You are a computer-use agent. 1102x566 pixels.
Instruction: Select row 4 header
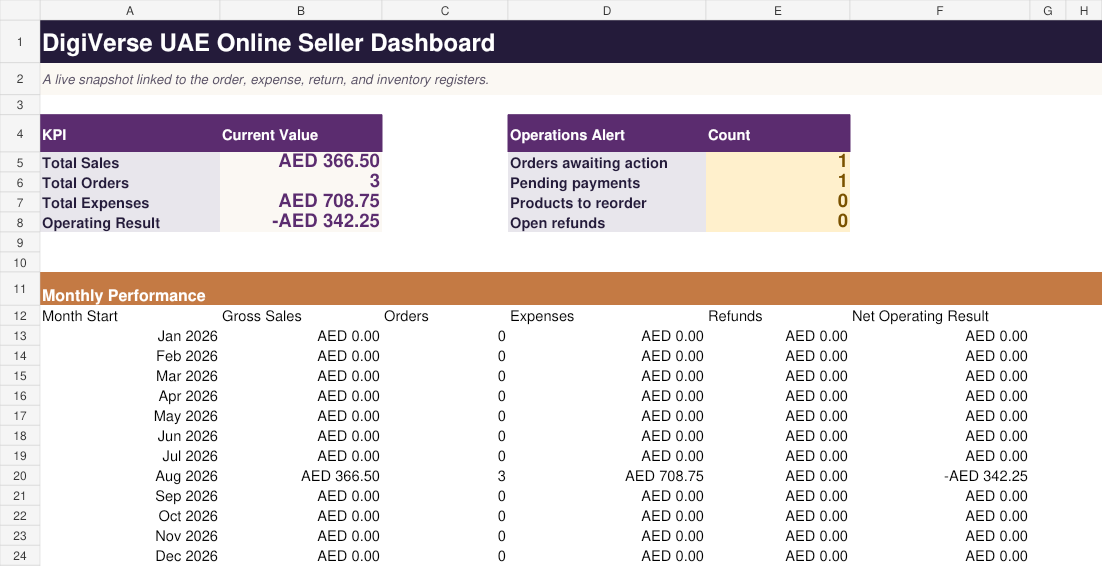point(20,134)
